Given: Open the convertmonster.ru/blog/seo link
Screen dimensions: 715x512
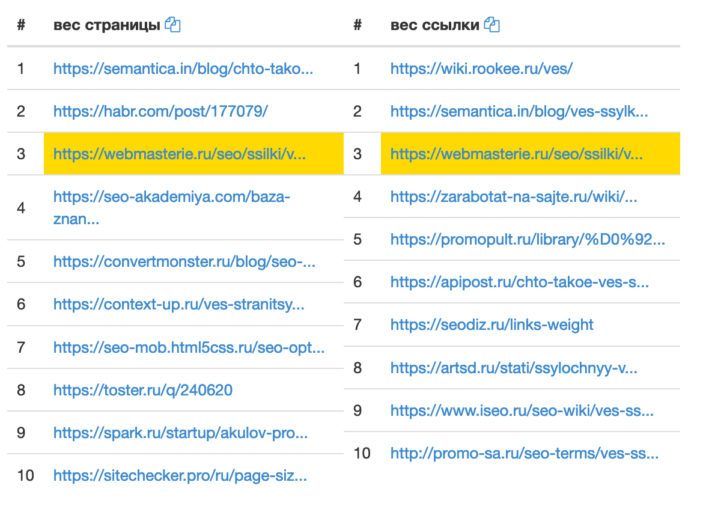Looking at the screenshot, I should coord(184,262).
